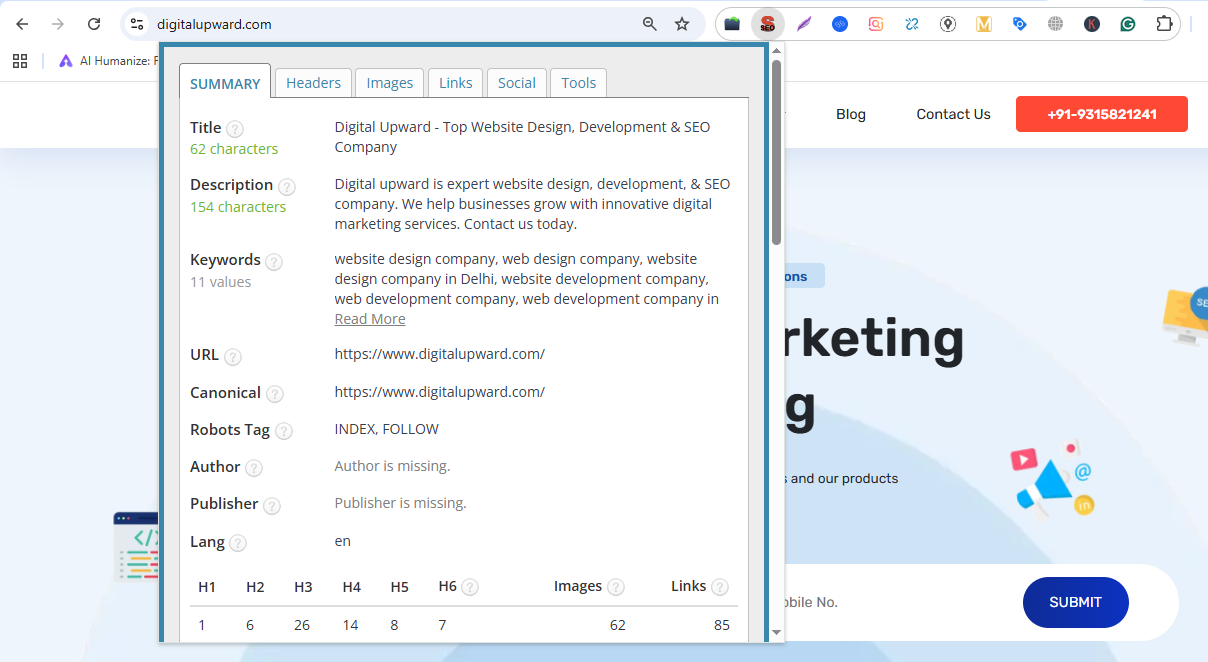Reload the page

94,24
